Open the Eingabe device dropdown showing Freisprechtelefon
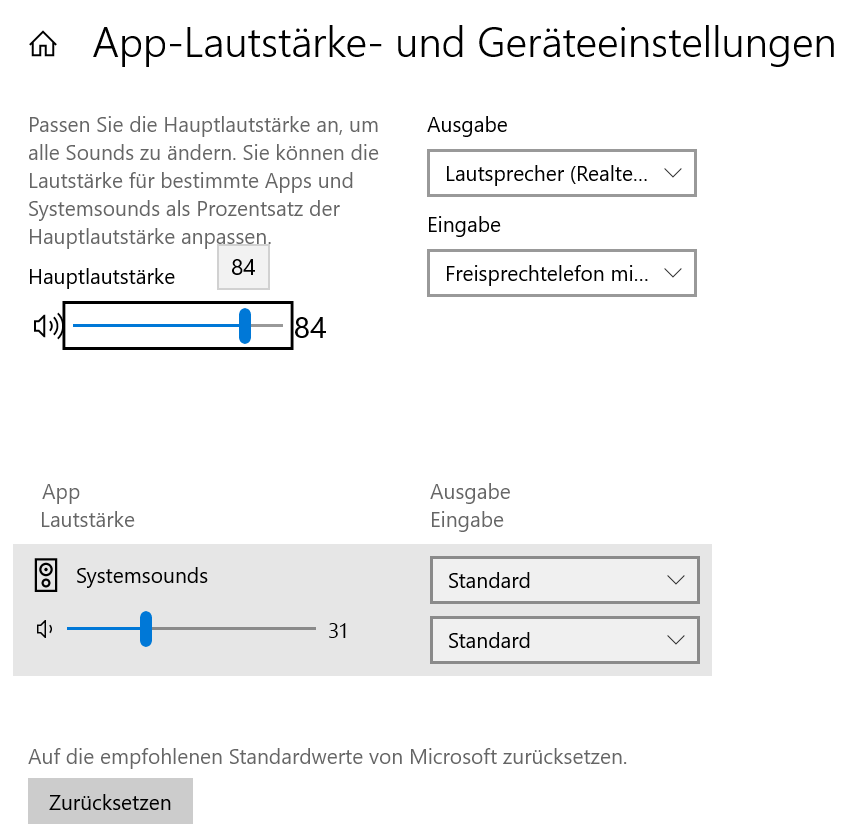The width and height of the screenshot is (864, 837). (561, 274)
